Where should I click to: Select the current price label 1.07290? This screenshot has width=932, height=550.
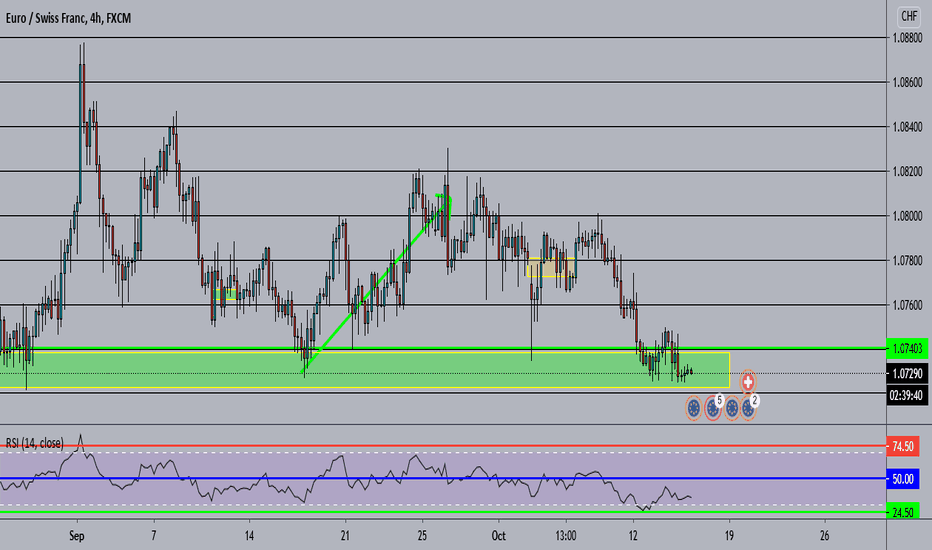pos(908,373)
